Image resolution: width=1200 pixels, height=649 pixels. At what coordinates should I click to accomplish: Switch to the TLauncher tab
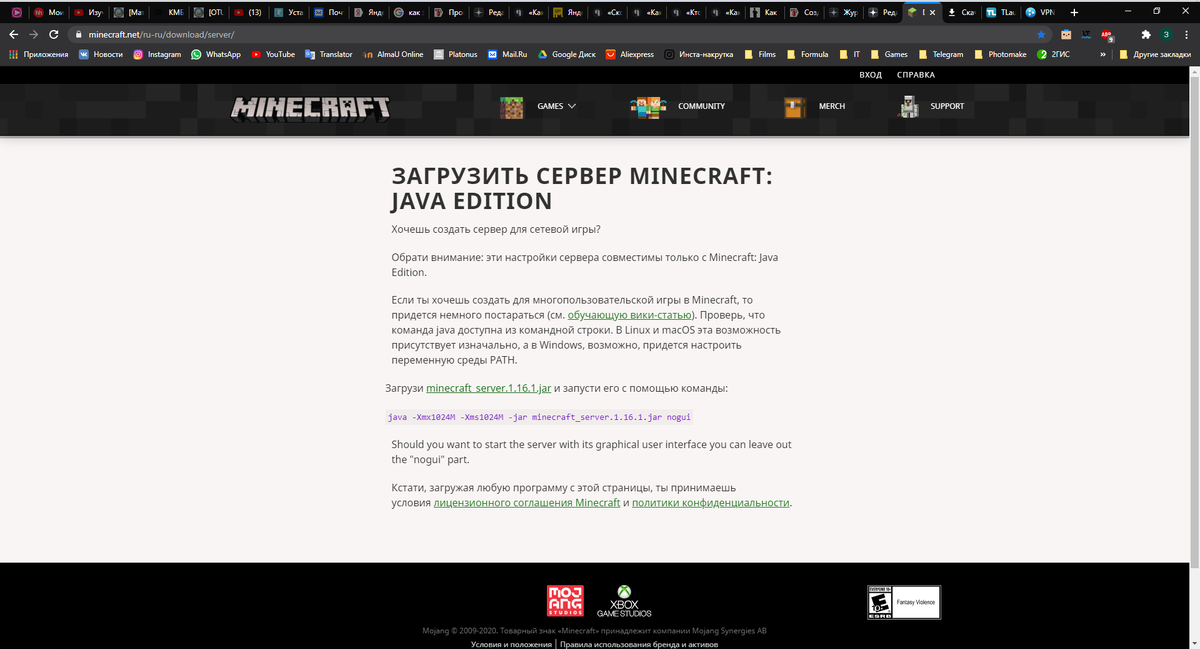pos(1002,12)
